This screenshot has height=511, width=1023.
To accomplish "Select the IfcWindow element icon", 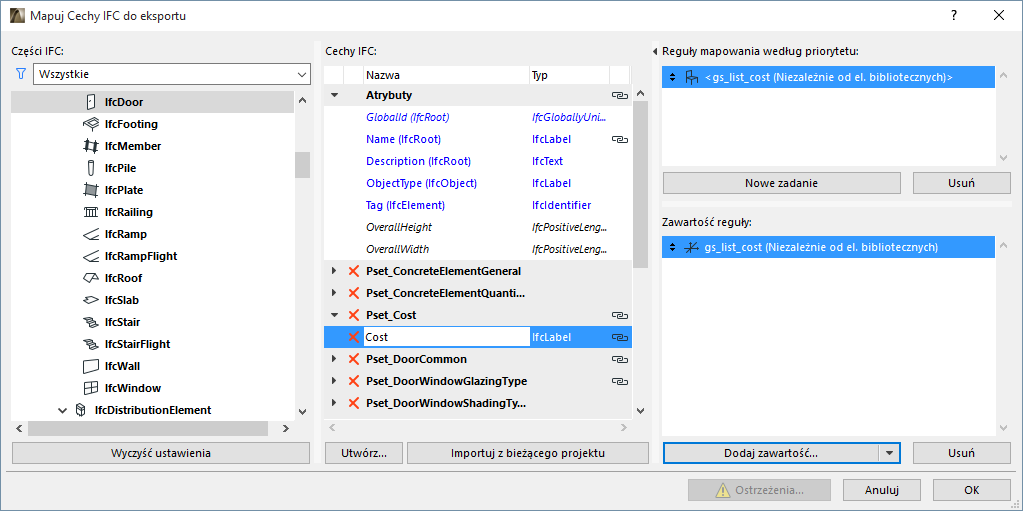I will 91,388.
